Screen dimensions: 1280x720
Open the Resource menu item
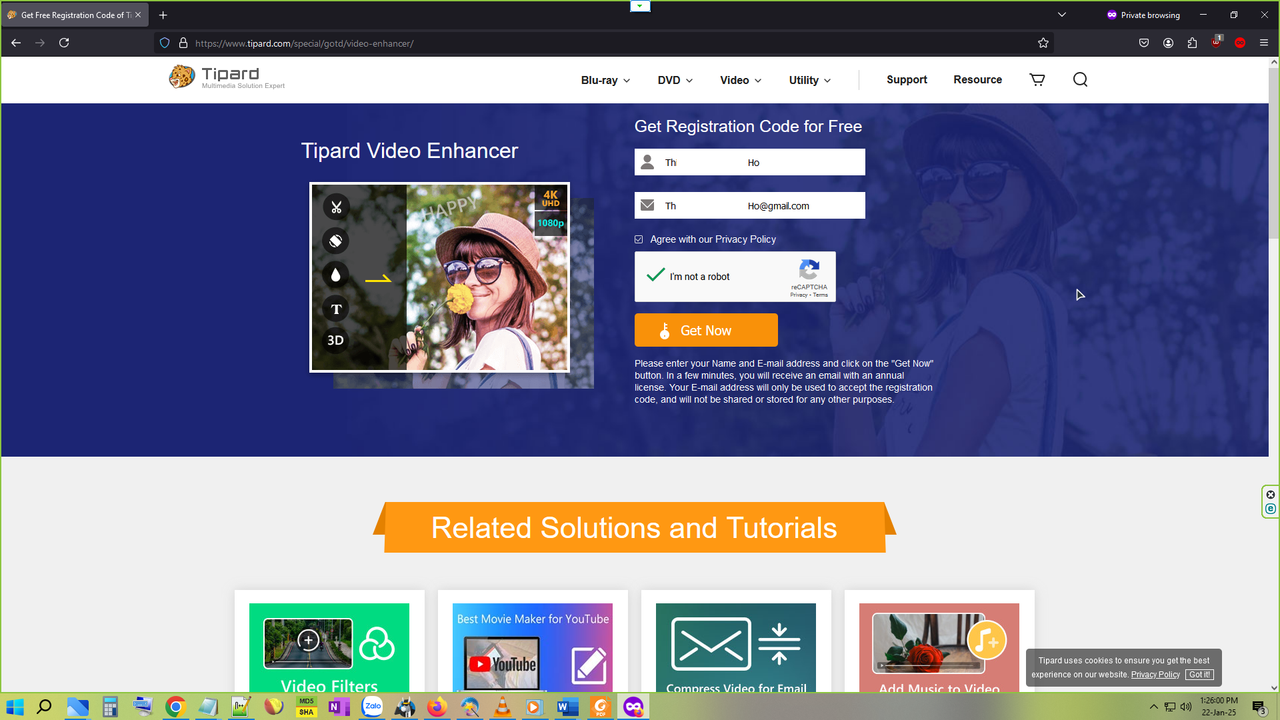[x=978, y=80]
